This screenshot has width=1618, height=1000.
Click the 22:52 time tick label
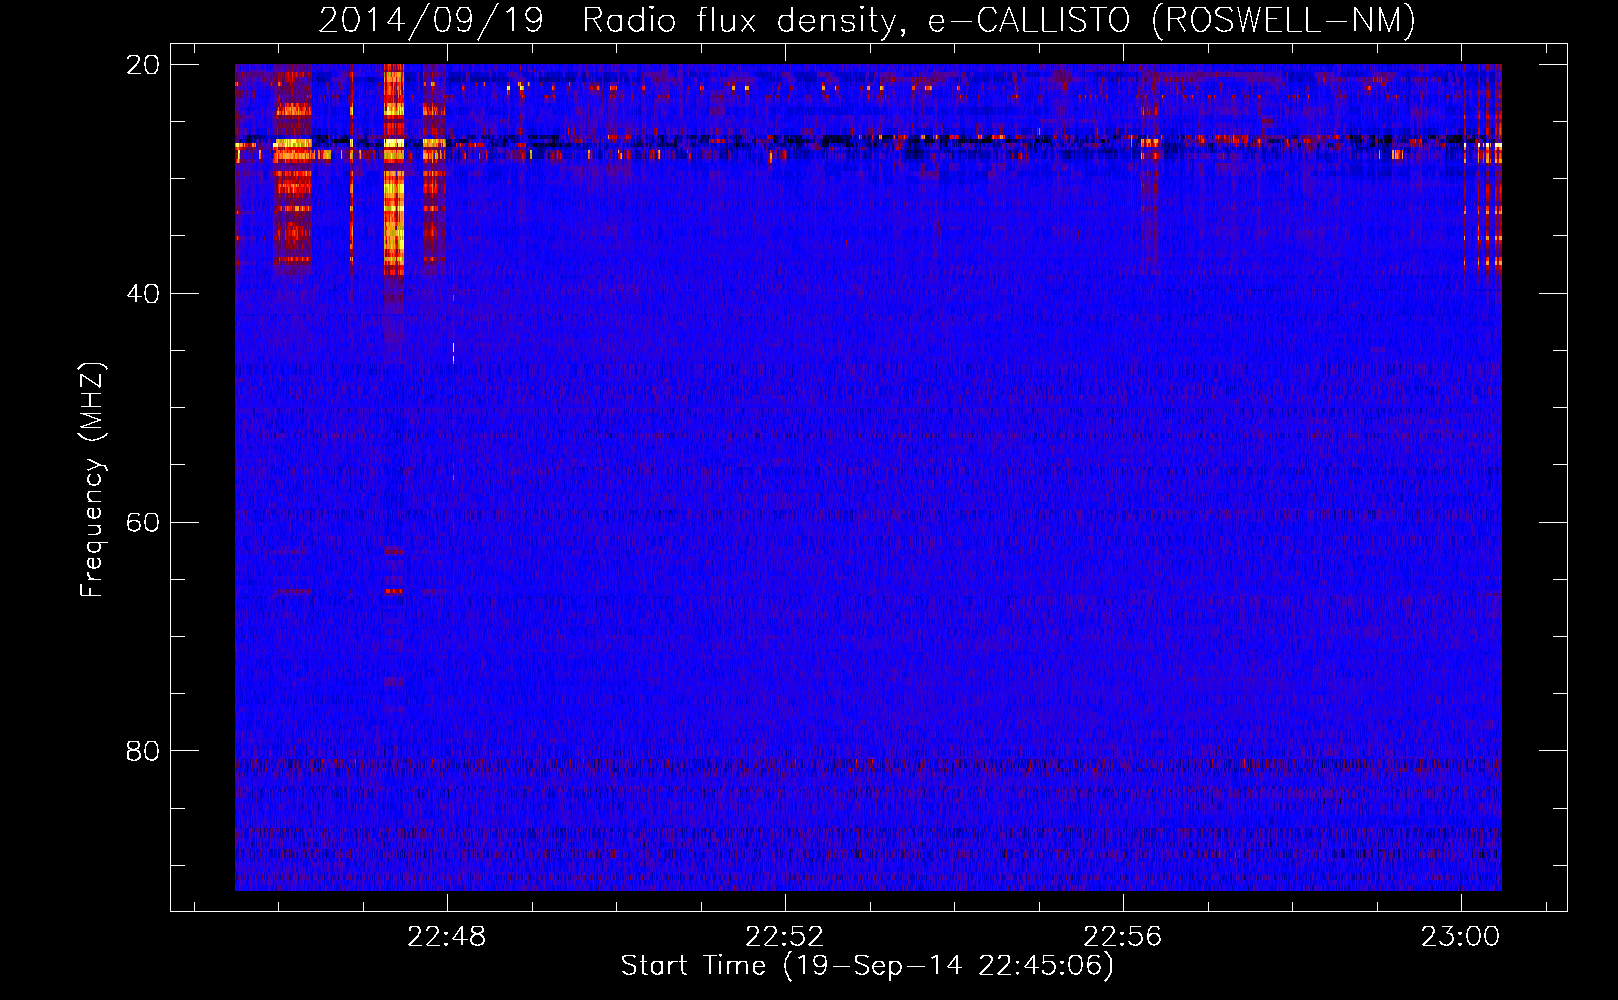[x=785, y=937]
